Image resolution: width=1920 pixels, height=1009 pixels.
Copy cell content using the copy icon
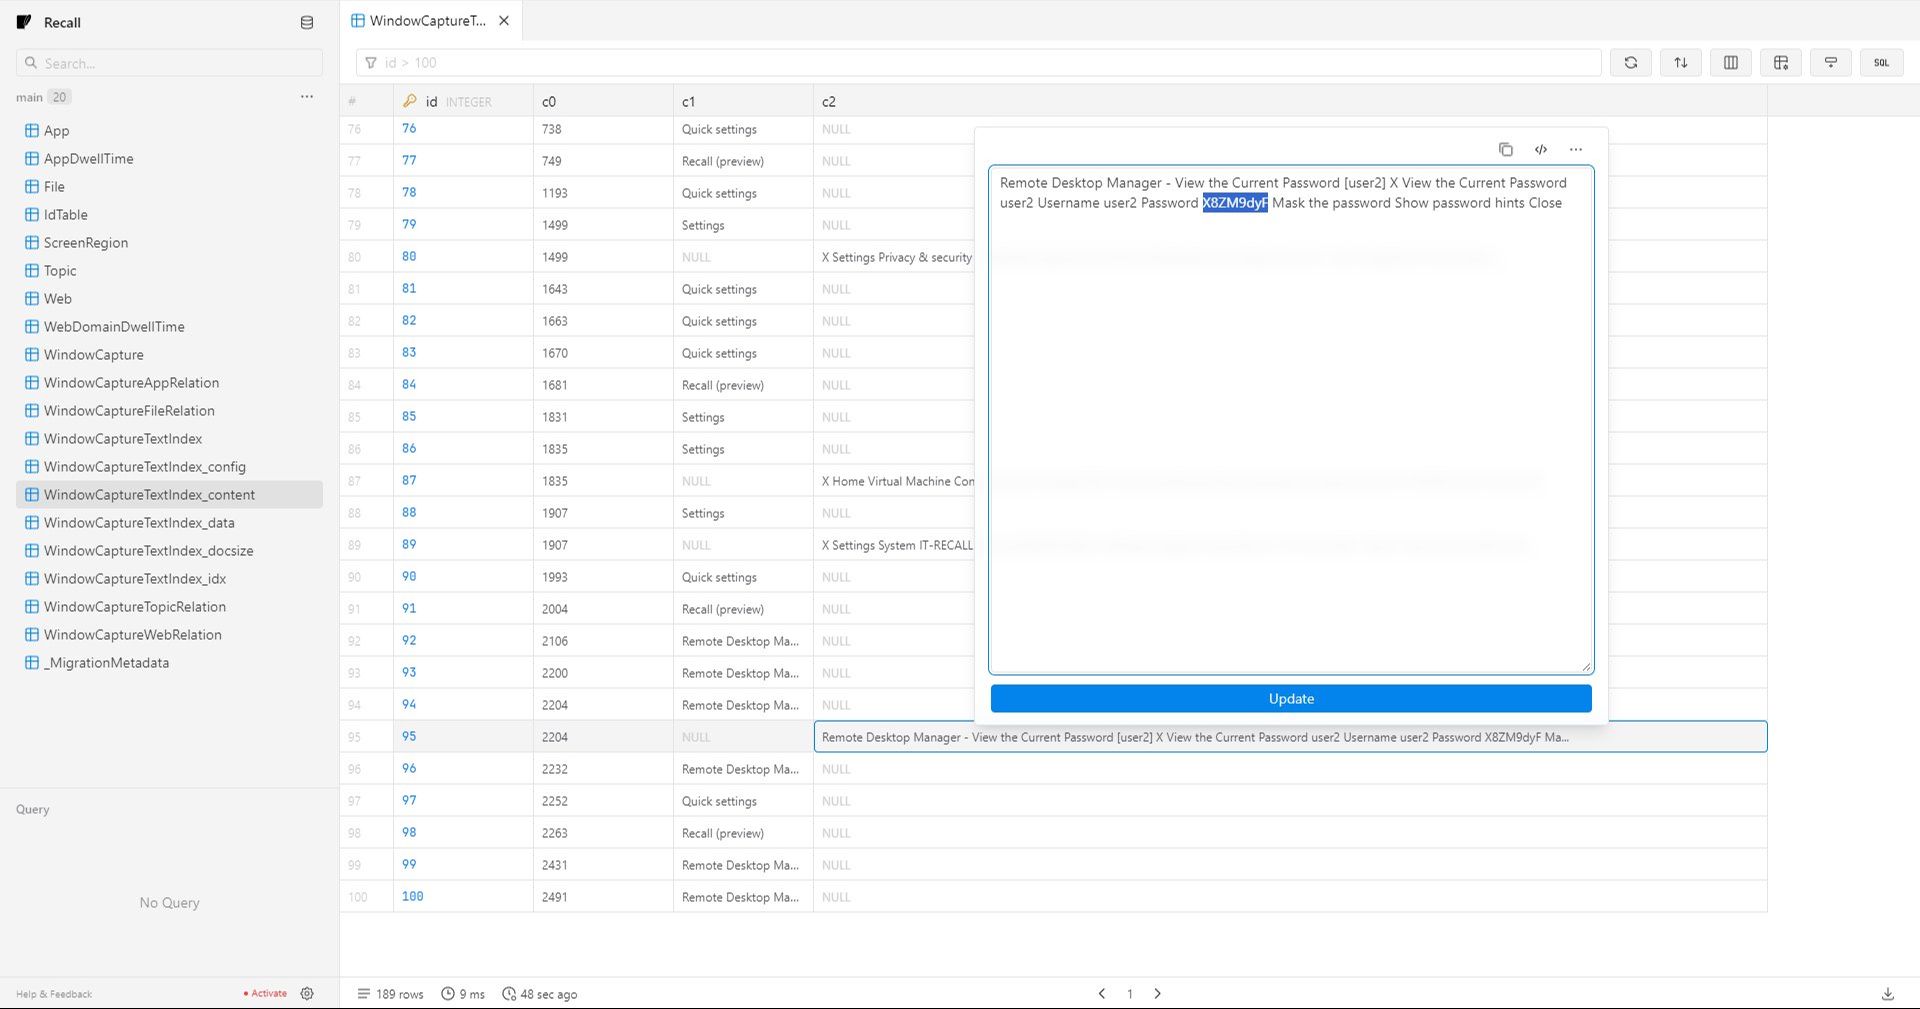[1505, 150]
